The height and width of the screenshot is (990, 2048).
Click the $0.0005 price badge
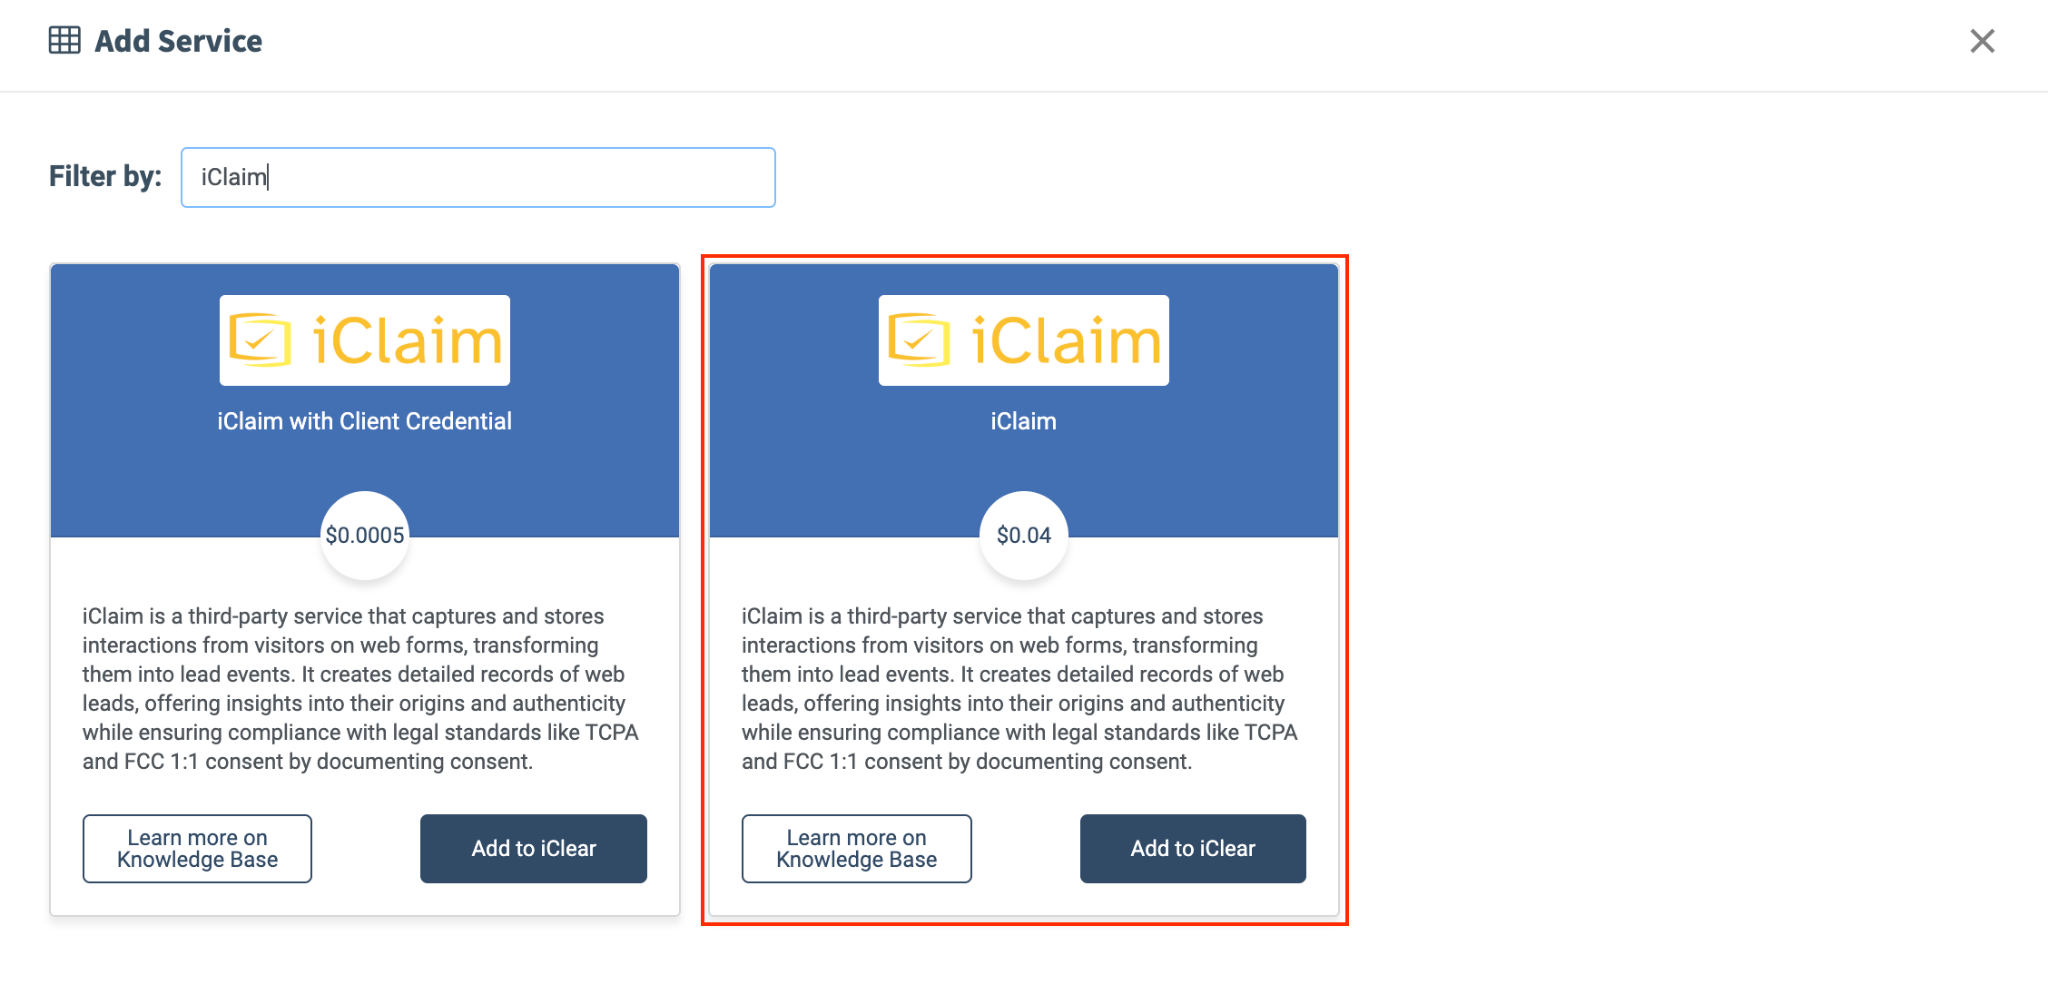365,535
